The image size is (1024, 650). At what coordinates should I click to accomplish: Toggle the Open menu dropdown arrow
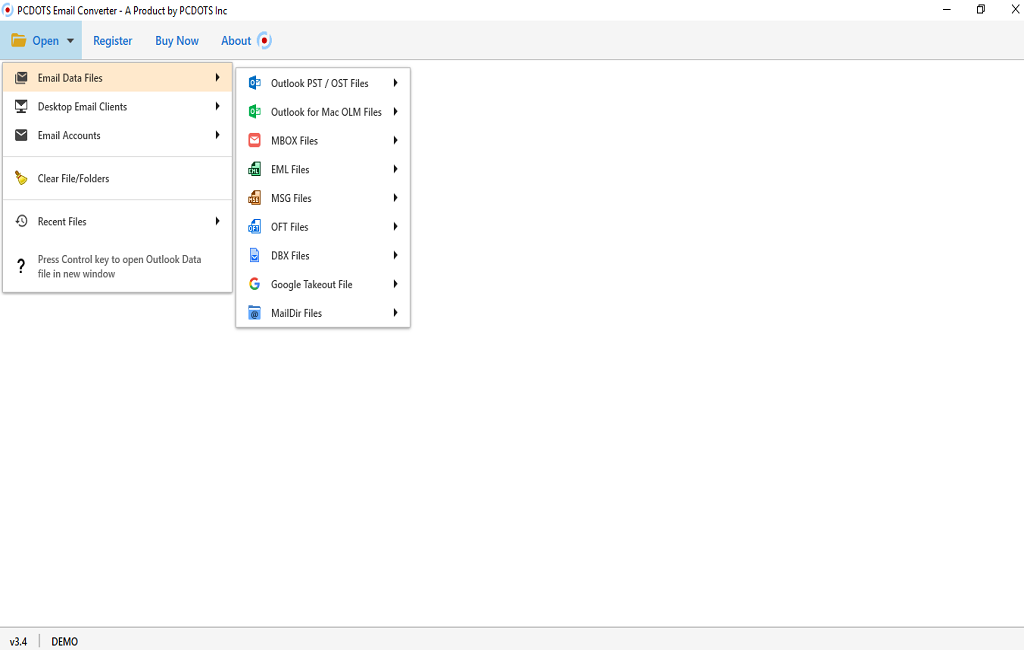point(70,41)
